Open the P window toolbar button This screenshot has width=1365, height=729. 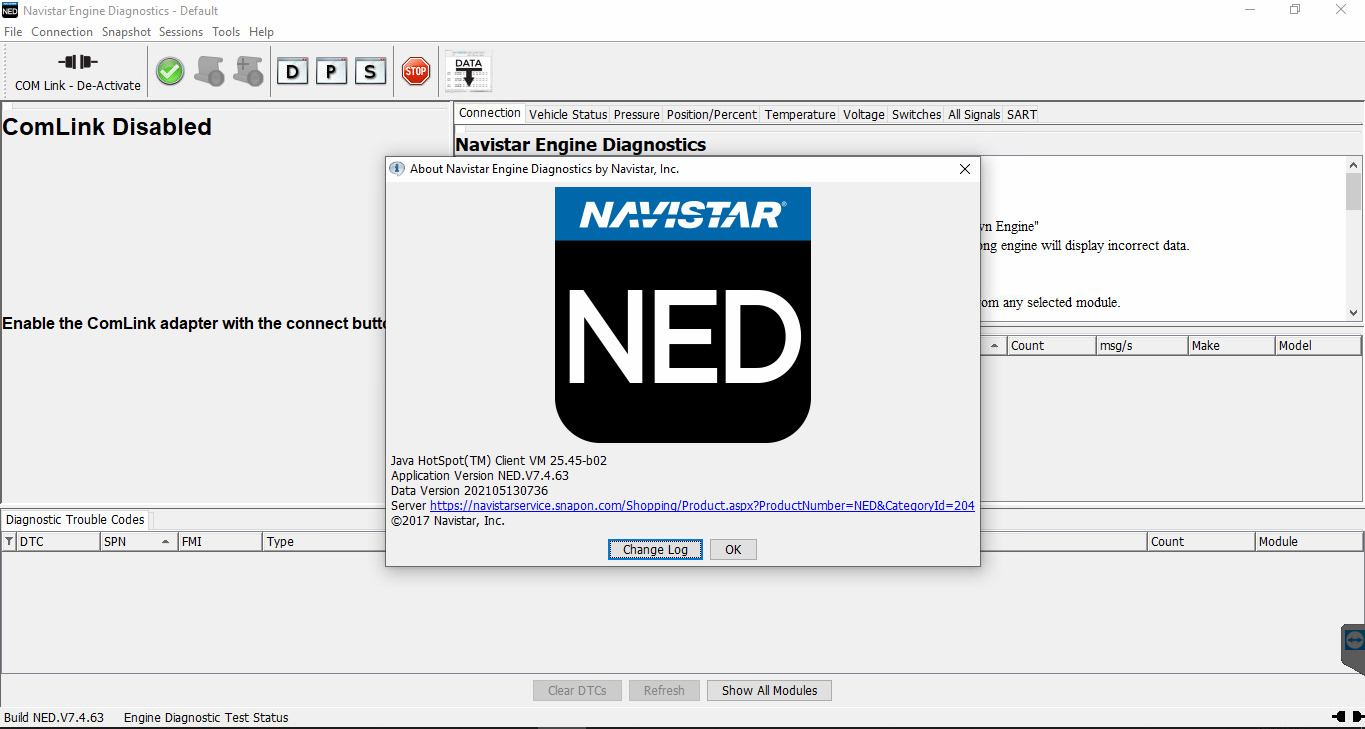click(x=331, y=72)
